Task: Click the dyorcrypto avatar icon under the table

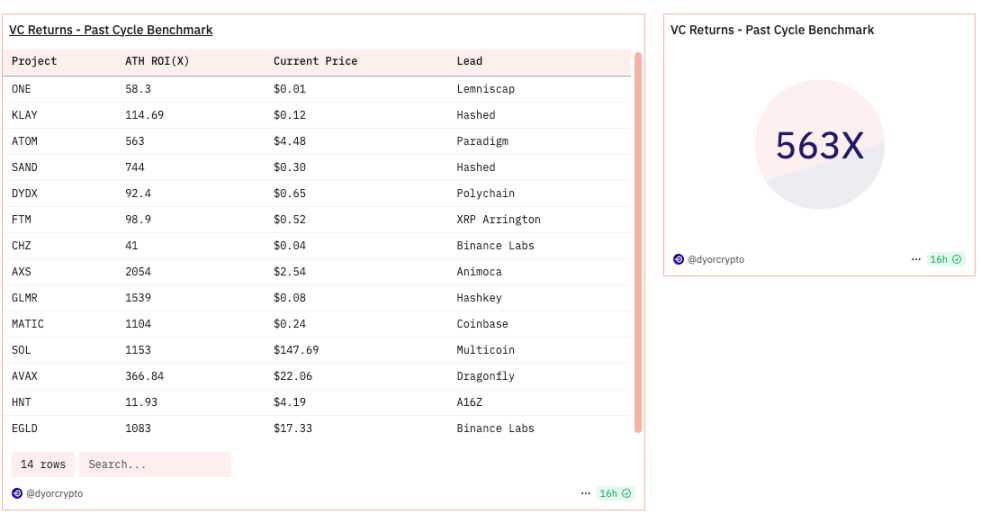Action: click(17, 493)
